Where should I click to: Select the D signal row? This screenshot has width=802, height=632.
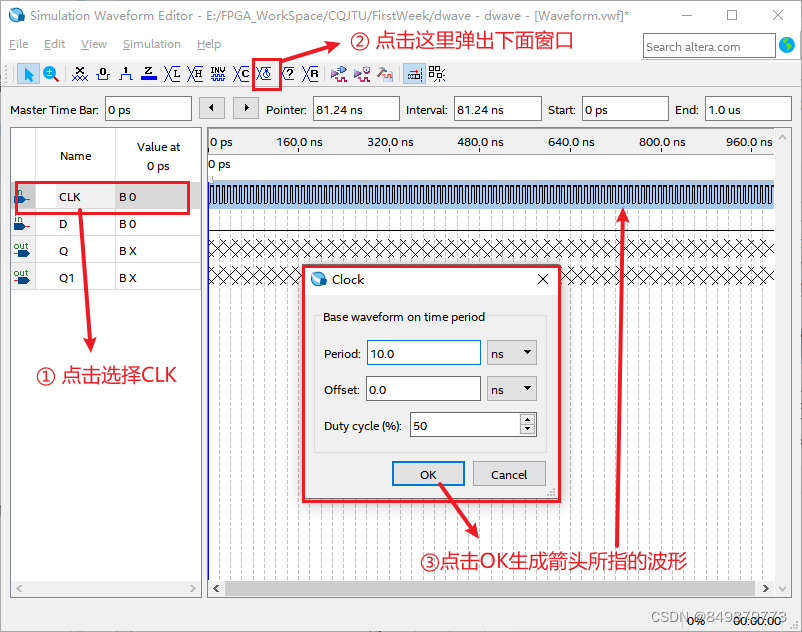(x=106, y=224)
